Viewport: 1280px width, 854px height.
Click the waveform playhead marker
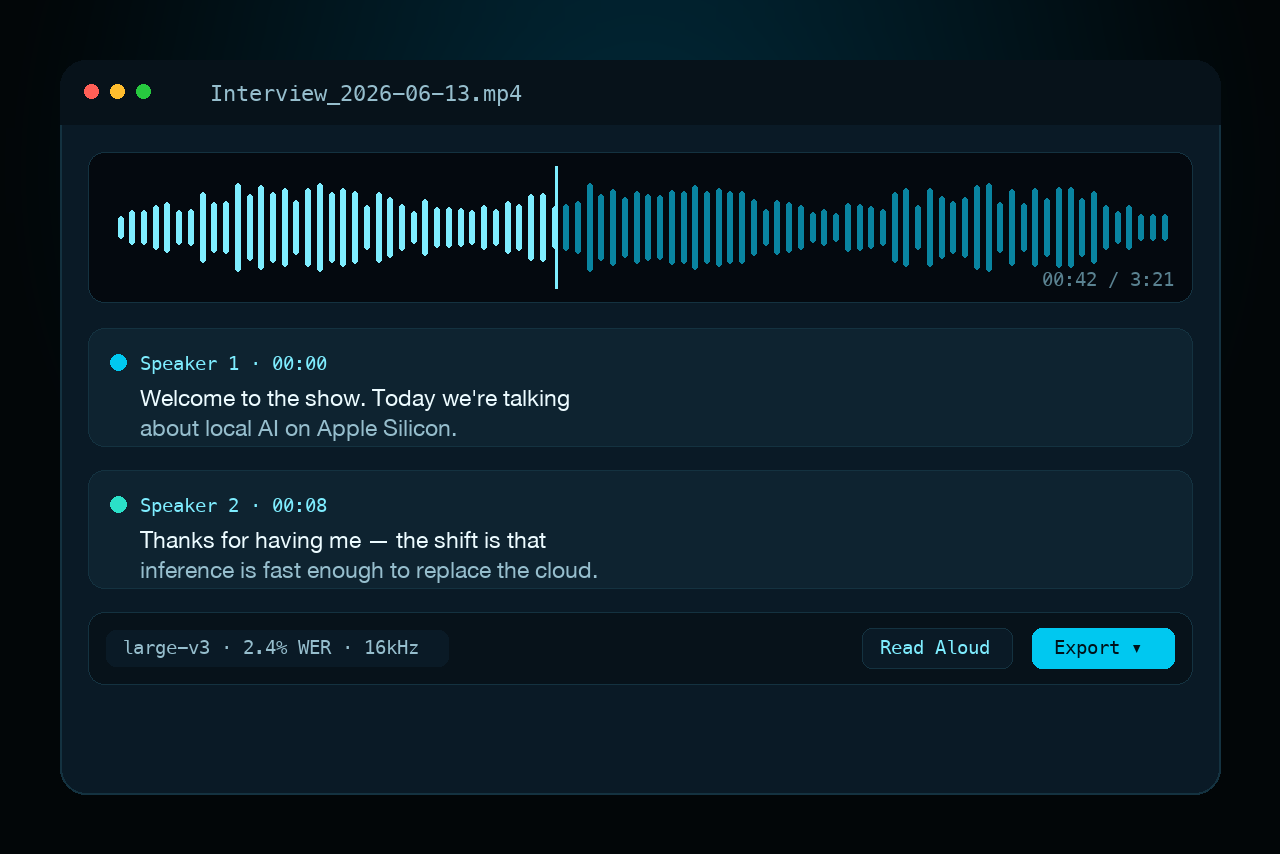556,227
